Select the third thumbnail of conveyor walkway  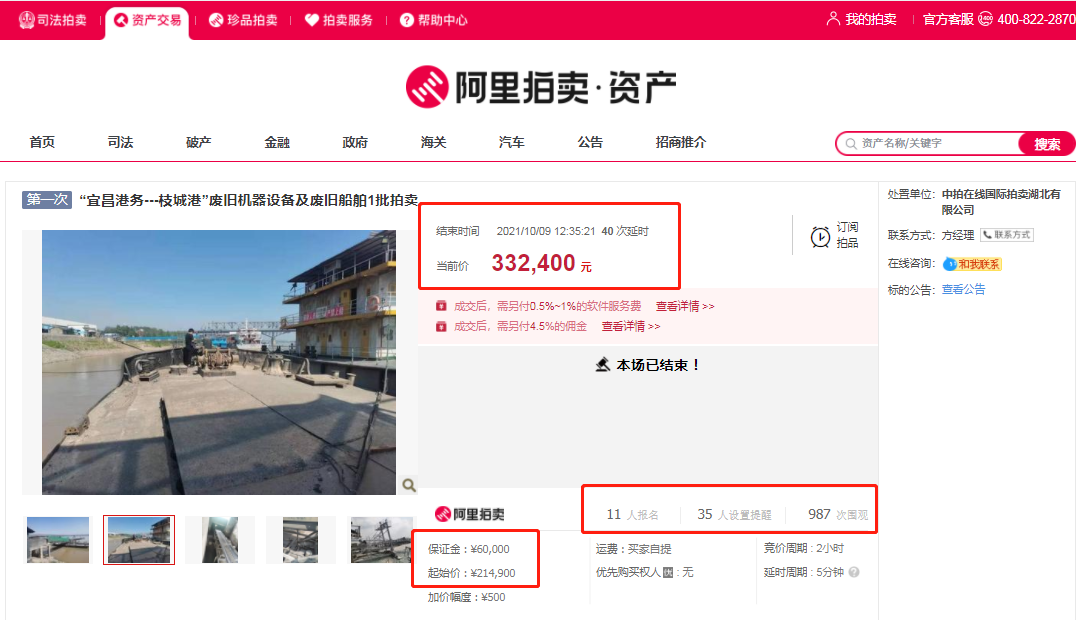tap(220, 540)
